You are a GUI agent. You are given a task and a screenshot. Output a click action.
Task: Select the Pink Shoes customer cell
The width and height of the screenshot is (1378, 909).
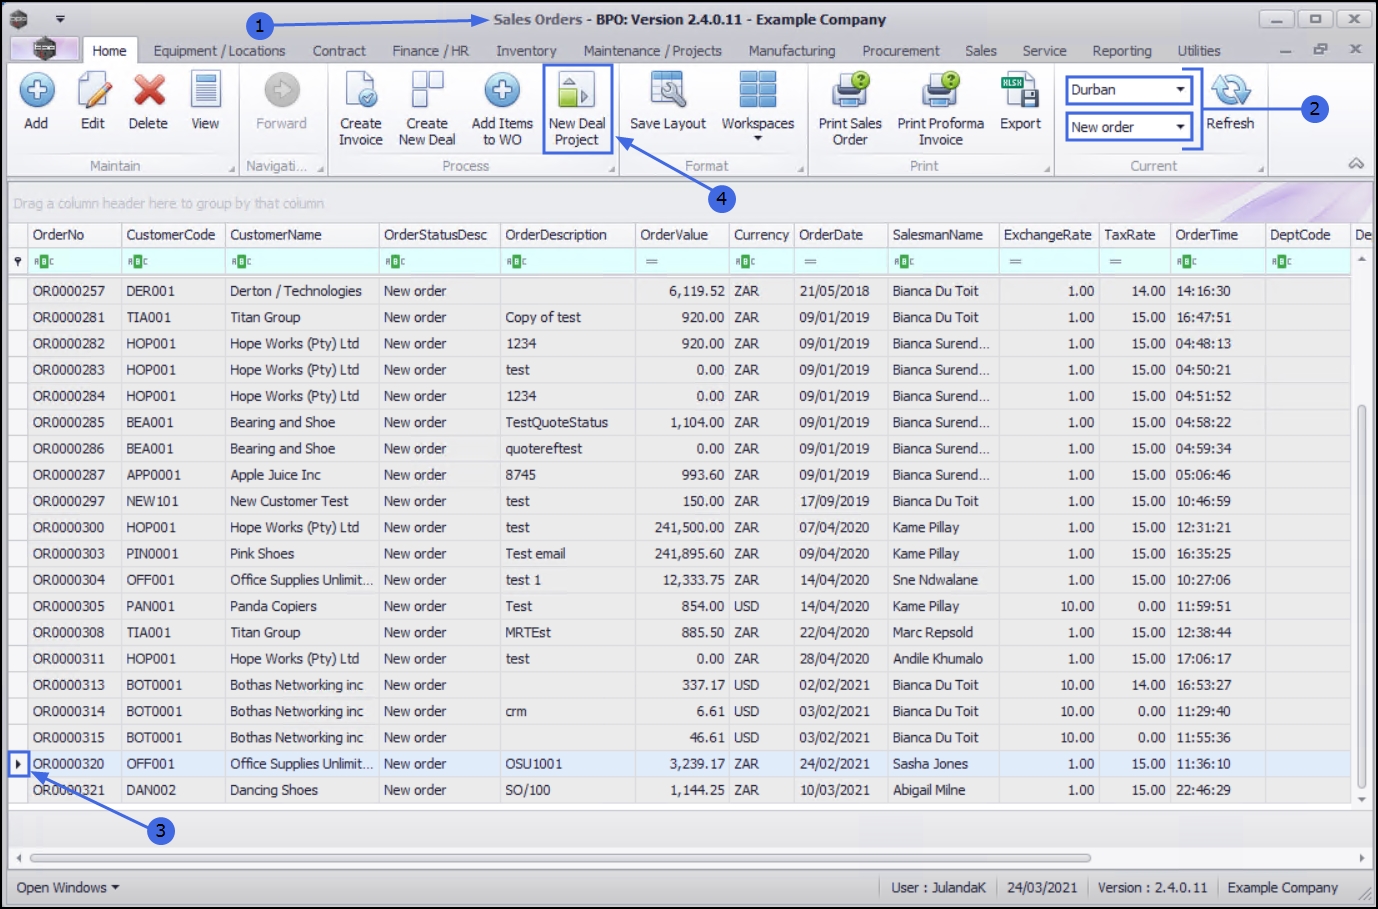pos(302,554)
